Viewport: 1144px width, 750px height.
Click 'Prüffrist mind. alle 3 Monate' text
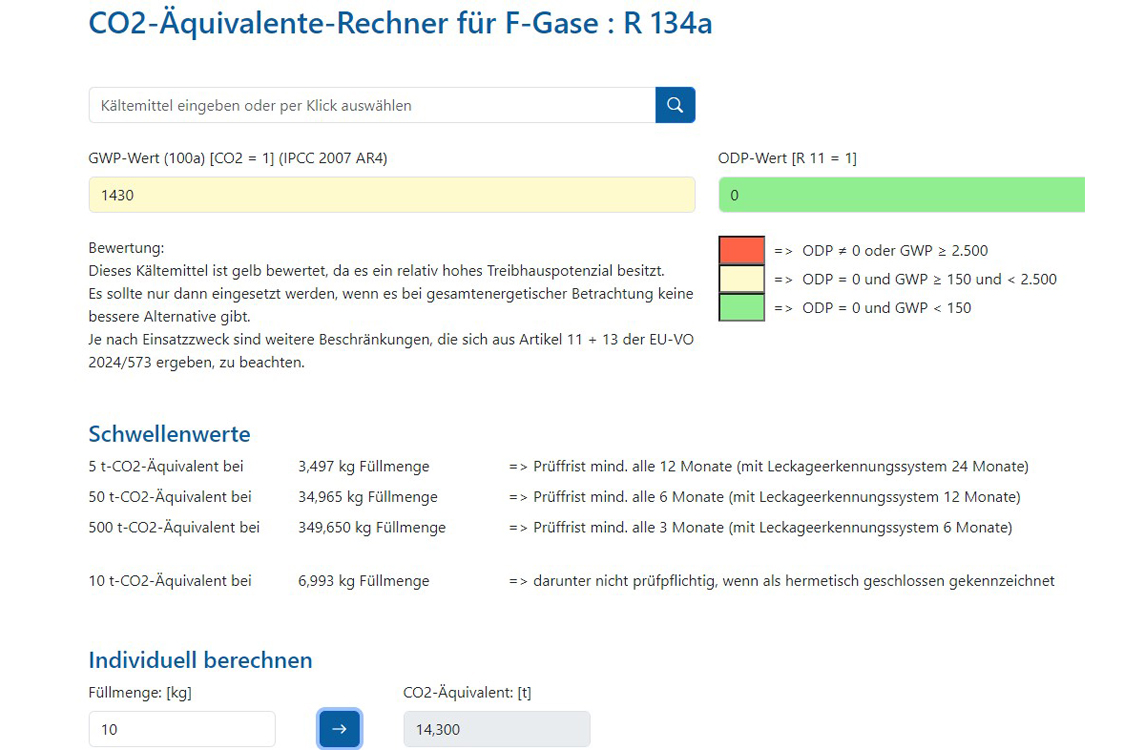point(628,527)
